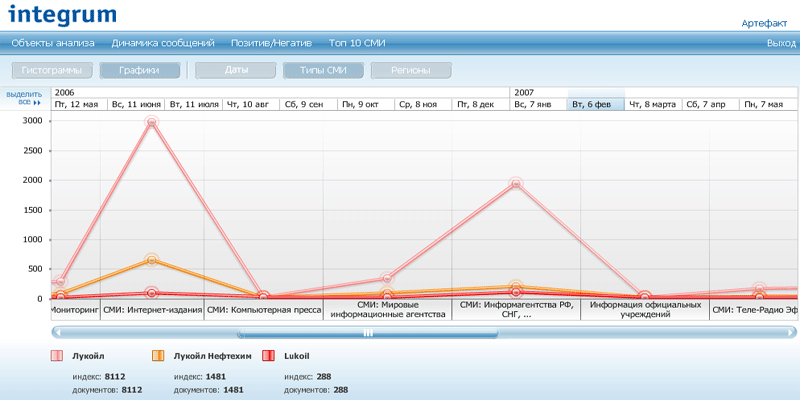Select the Пн, 7 мая date cell
The image size is (800, 400).
point(769,105)
